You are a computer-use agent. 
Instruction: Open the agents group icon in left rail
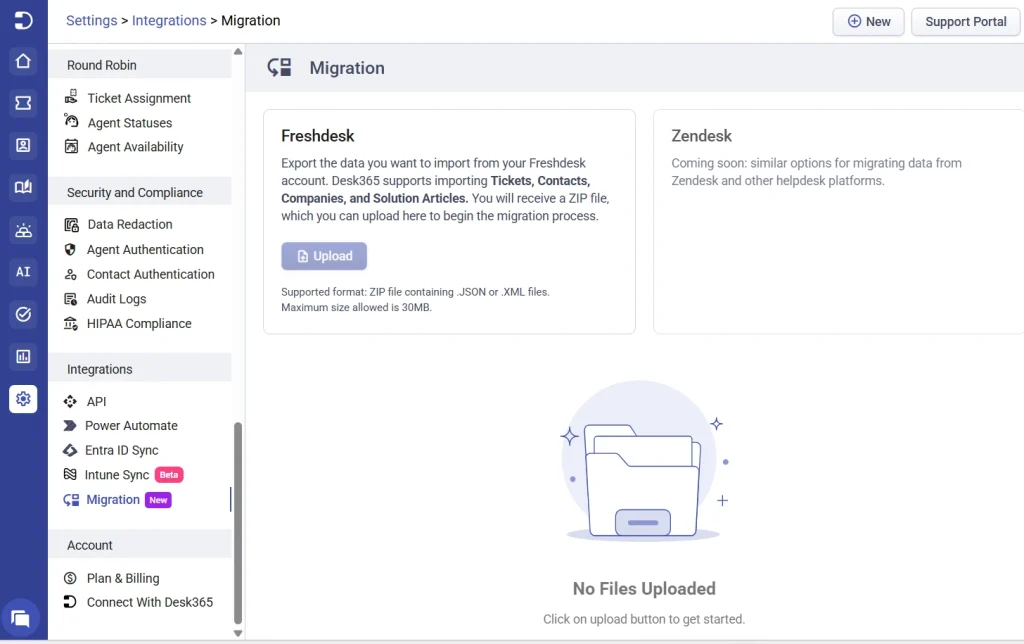23,230
